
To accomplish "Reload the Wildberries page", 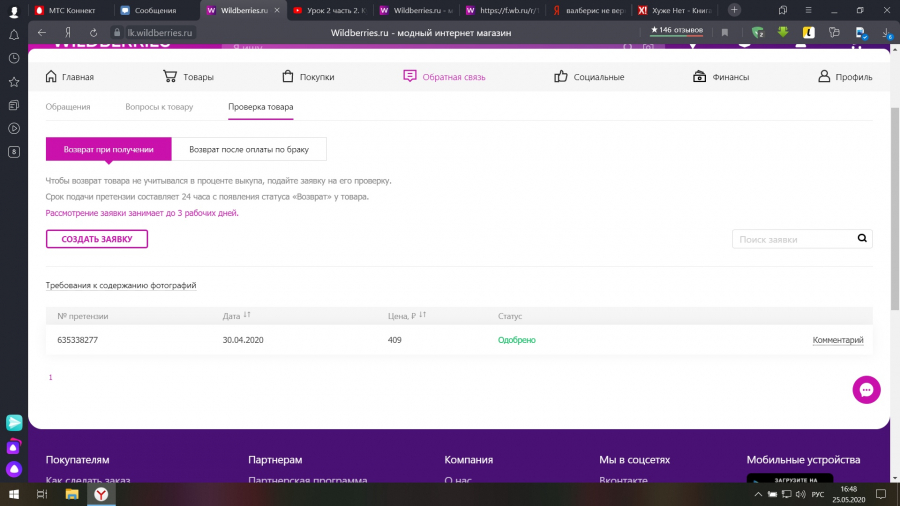I will click(x=93, y=33).
